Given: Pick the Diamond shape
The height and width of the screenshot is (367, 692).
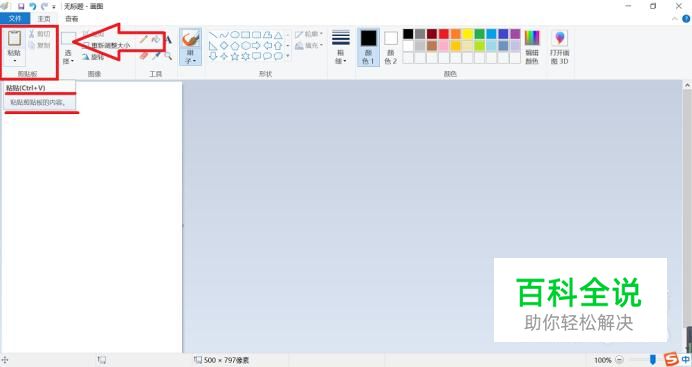Looking at the screenshot, I should click(x=224, y=45).
